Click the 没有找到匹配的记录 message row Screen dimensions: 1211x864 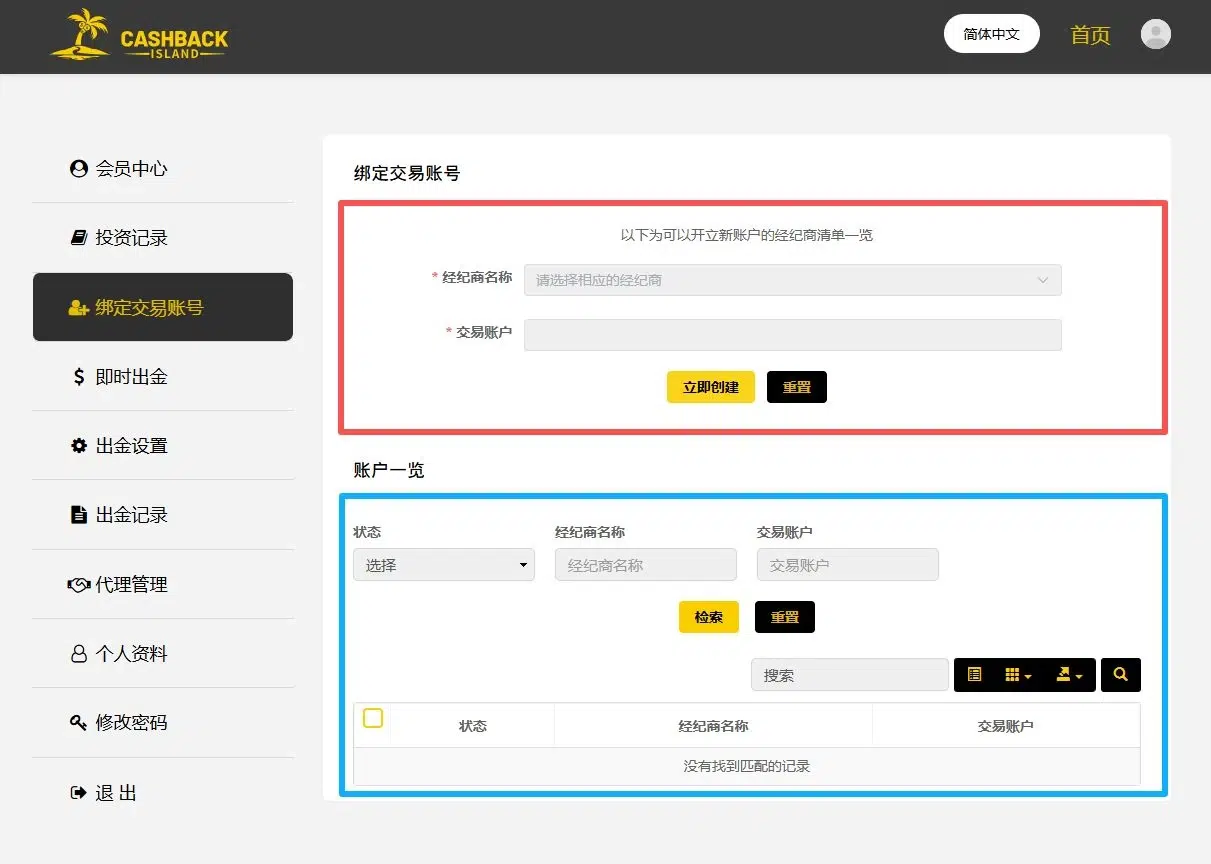[747, 767]
